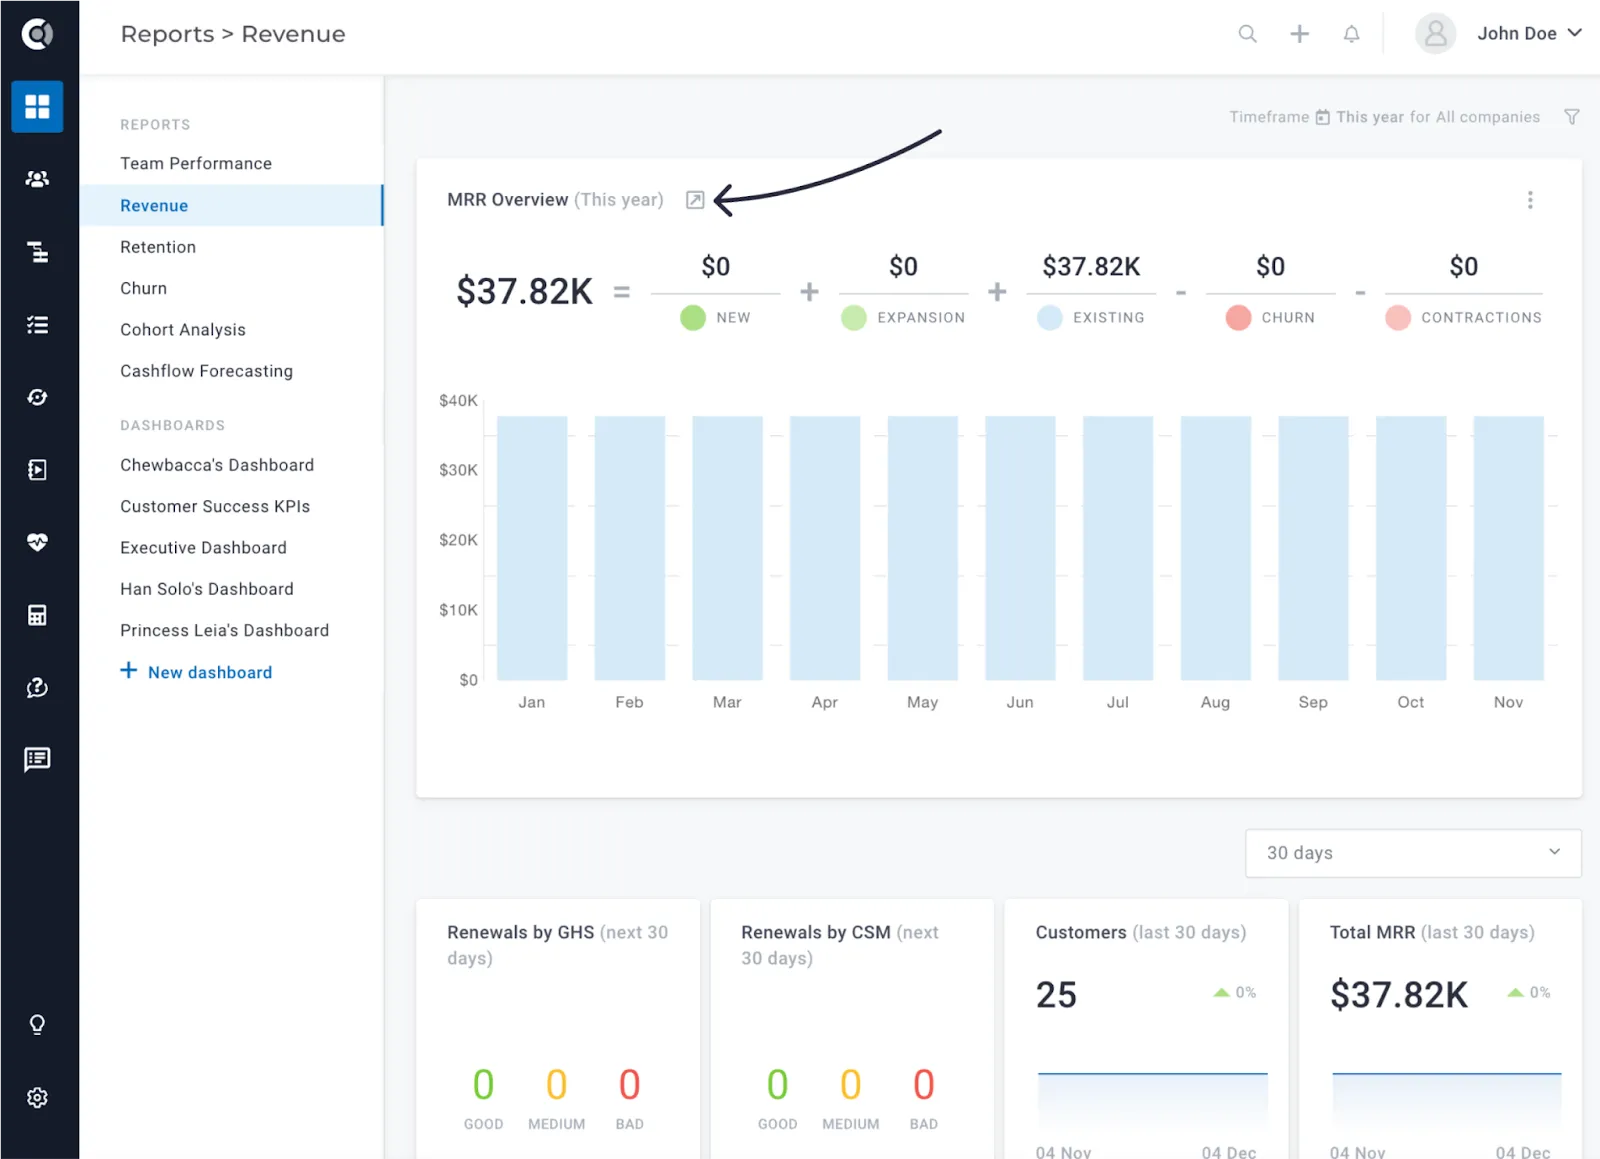The height and width of the screenshot is (1159, 1600).
Task: Open the 30 days dropdown
Action: point(1412,853)
